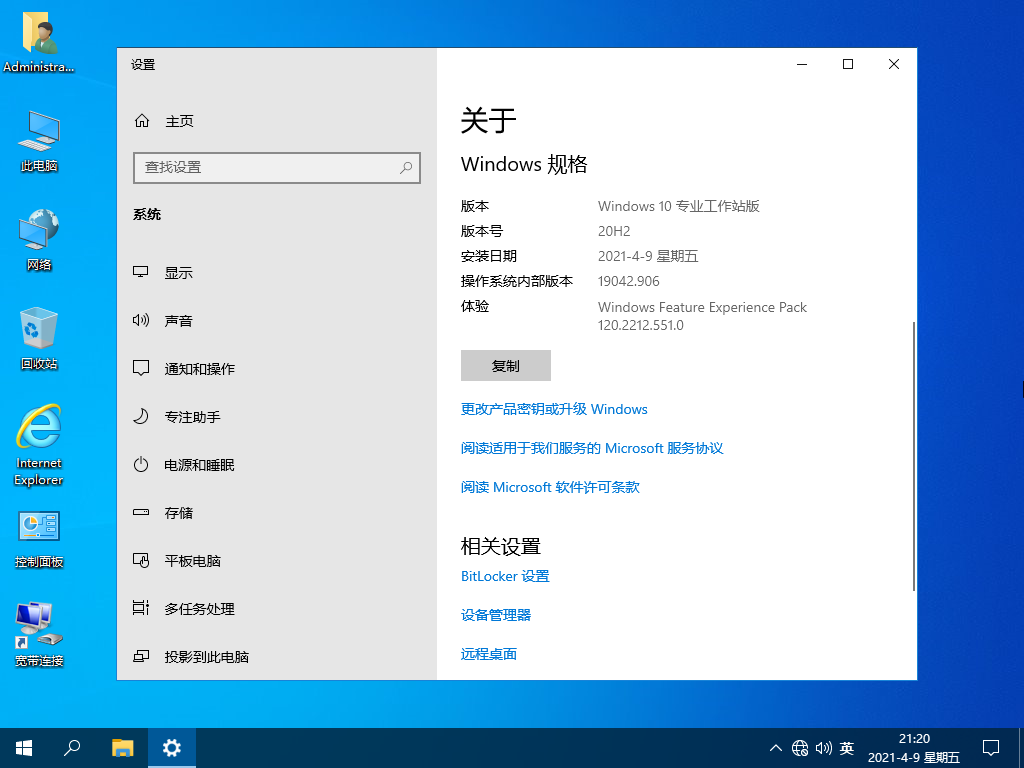
Task: Close the 设置 window
Action: 893,64
